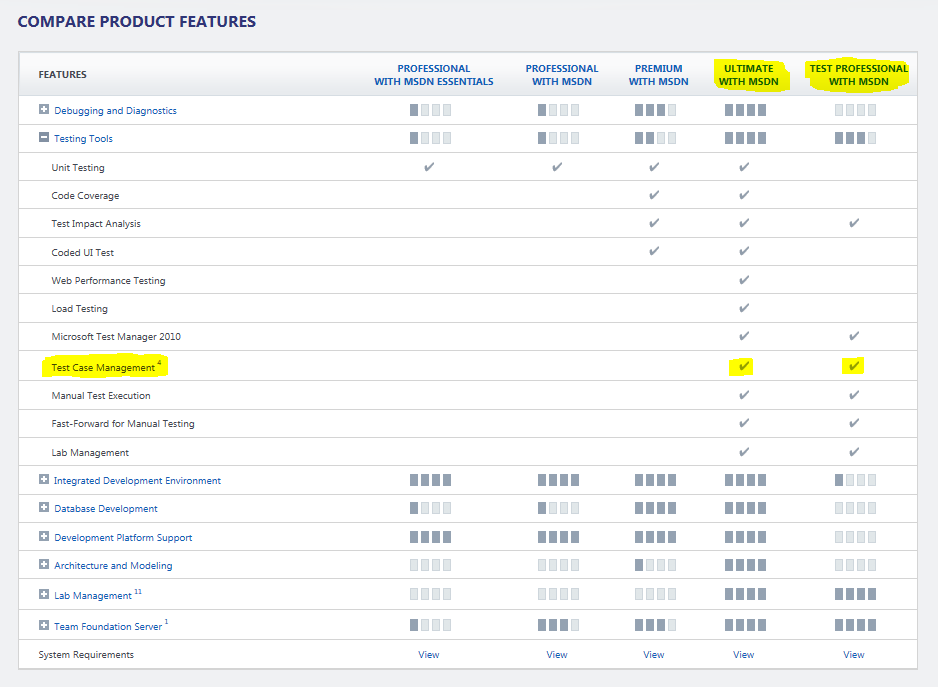The image size is (938, 687).
Task: Click Load Testing checkmark under Ultimate
Action: (x=744, y=308)
